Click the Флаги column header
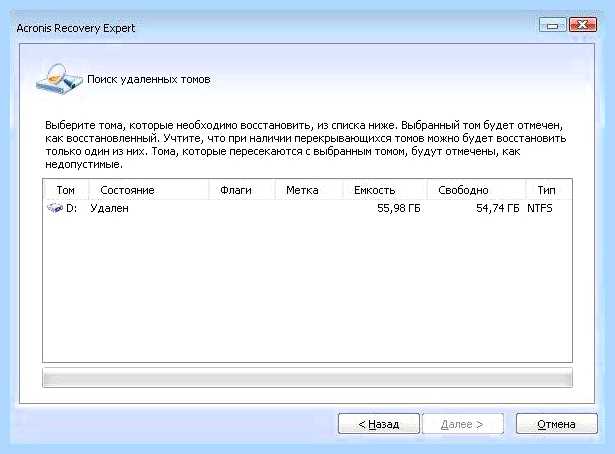615x454 pixels. pos(242,190)
